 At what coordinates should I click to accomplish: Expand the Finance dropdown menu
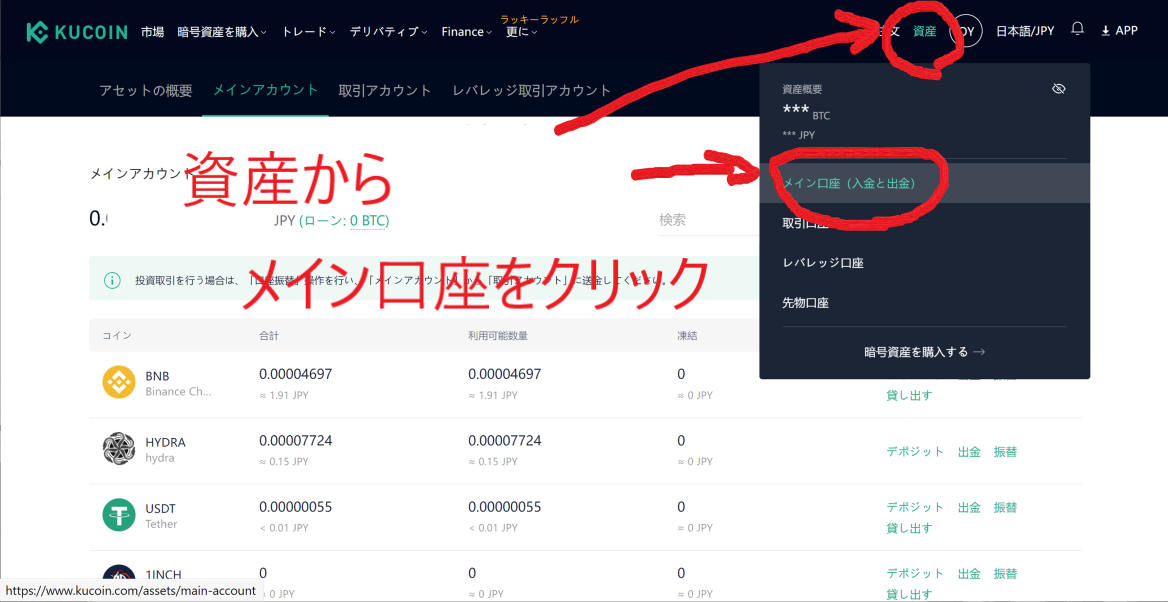(x=466, y=31)
